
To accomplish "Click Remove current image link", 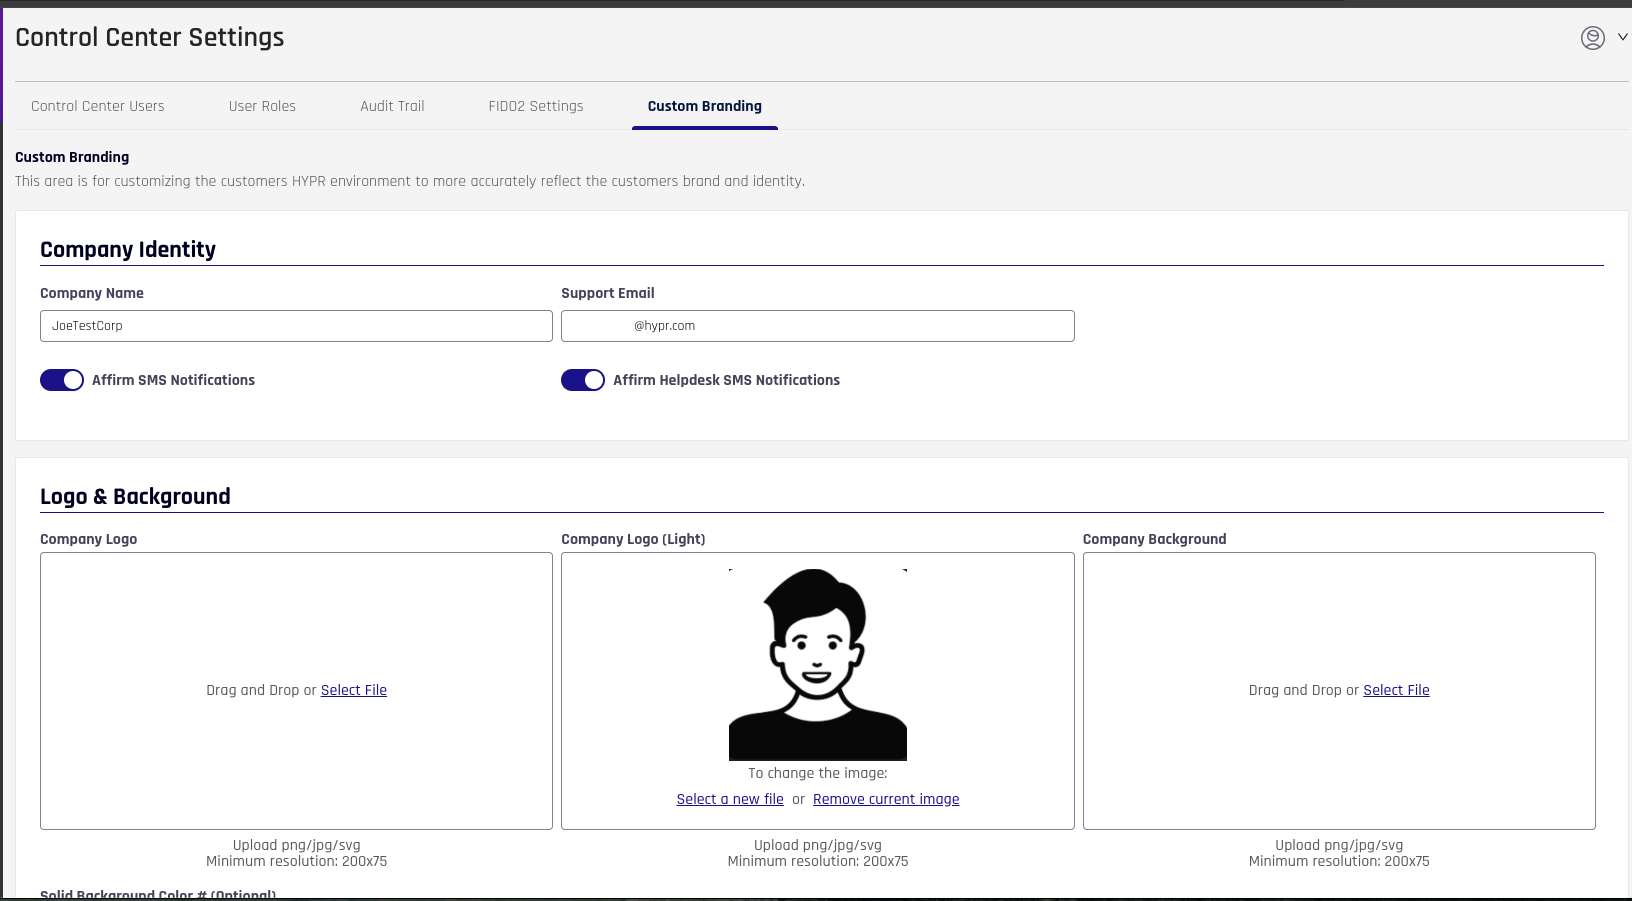I will coord(886,799).
